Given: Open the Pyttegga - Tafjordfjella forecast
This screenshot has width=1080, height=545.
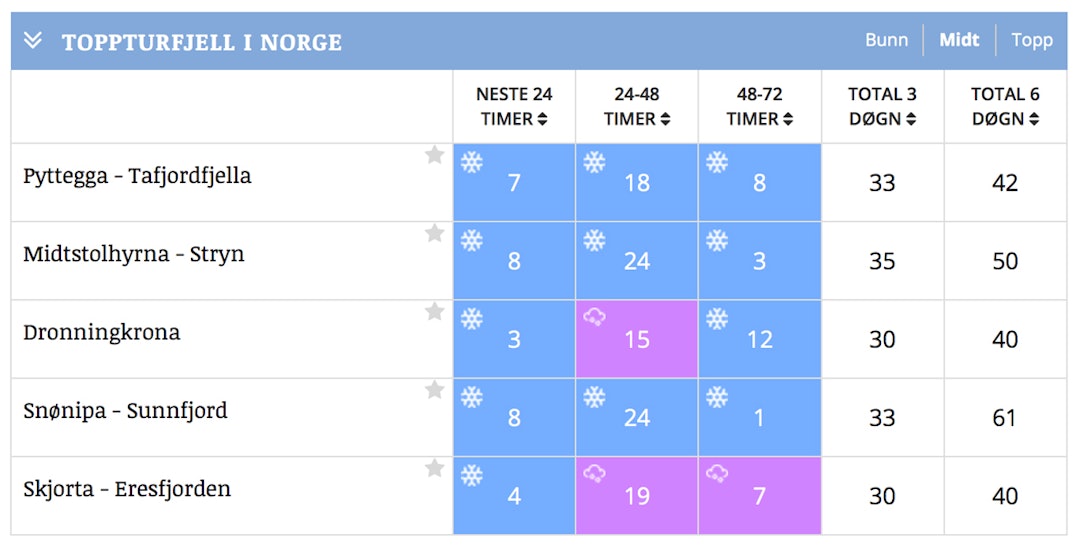Looking at the screenshot, I should pyautogui.click(x=137, y=176).
